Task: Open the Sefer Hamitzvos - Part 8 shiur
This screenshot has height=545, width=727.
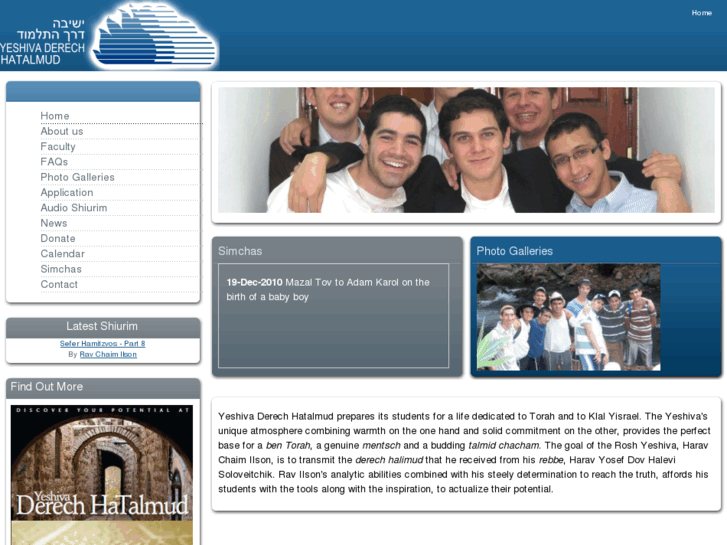Action: [102, 344]
